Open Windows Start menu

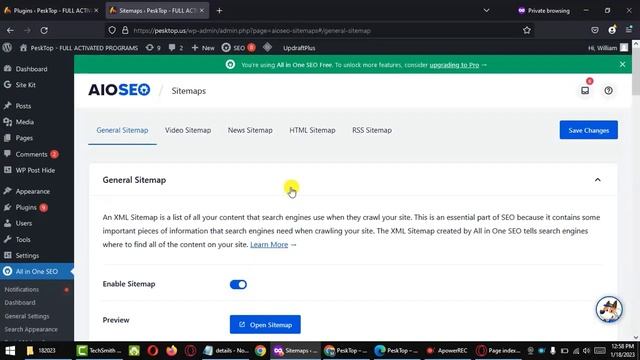click(x=10, y=351)
